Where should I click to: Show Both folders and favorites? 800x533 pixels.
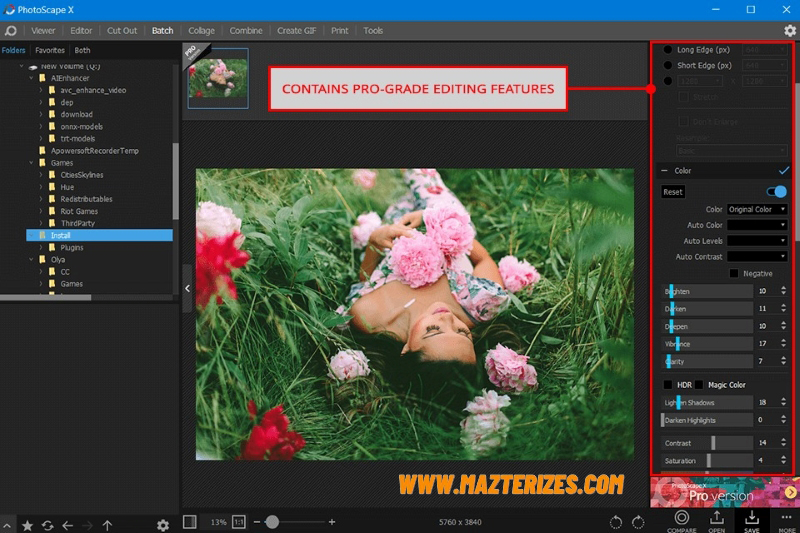(x=82, y=50)
